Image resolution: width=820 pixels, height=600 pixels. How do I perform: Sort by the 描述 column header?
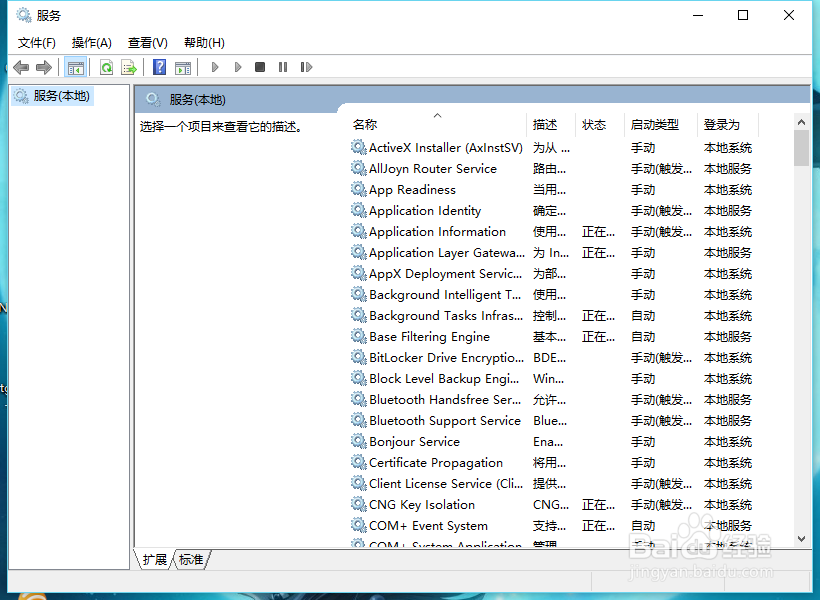coord(551,124)
